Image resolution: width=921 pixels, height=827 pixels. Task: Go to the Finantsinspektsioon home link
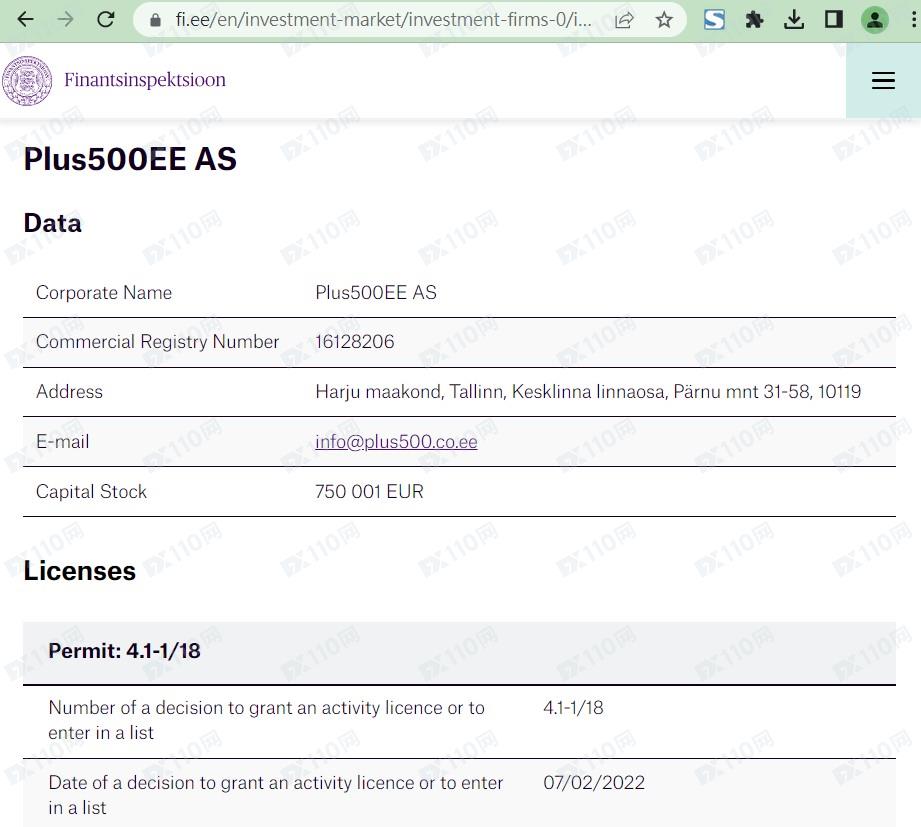coord(144,80)
